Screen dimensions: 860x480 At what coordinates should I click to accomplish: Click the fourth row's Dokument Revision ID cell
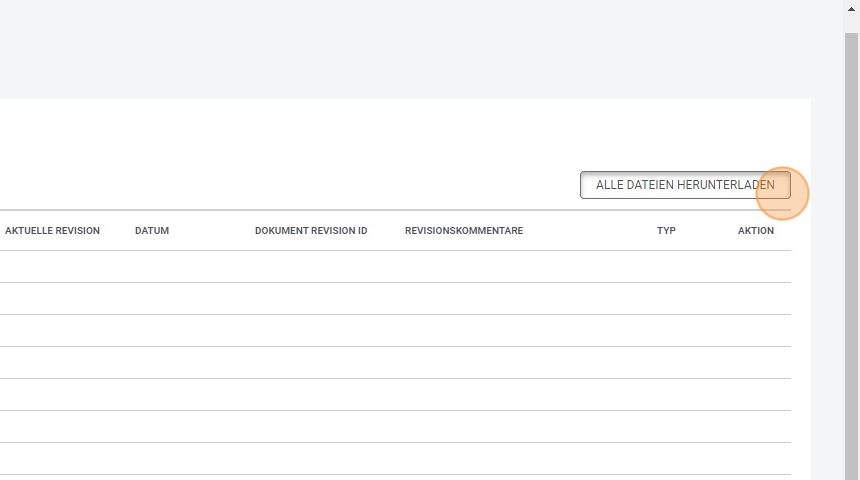pos(311,363)
